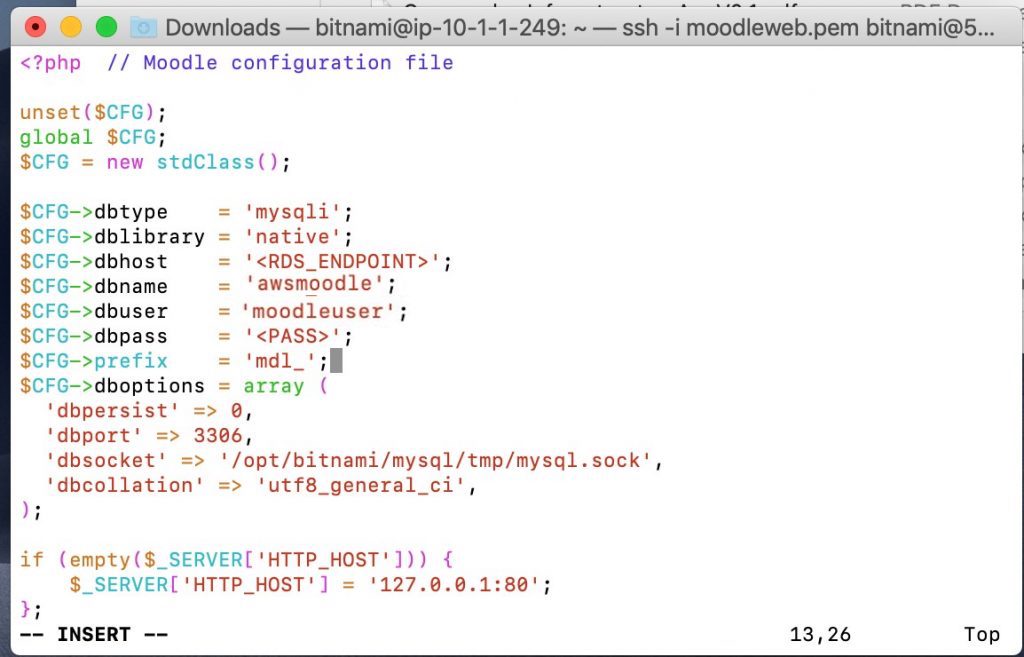
Task: Click the 'dbtype' property name
Action: pyautogui.click(x=131, y=212)
